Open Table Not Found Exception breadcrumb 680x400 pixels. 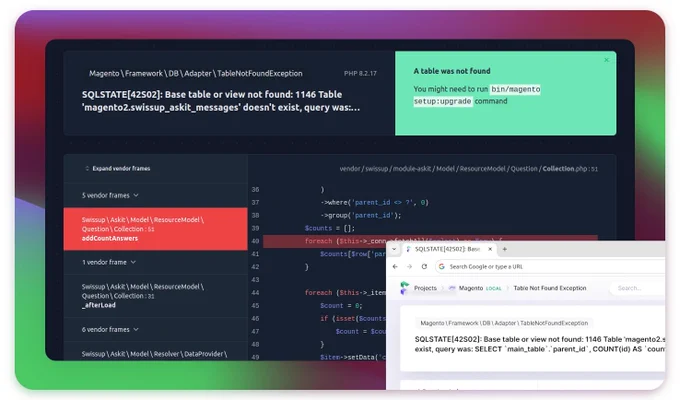(549, 288)
